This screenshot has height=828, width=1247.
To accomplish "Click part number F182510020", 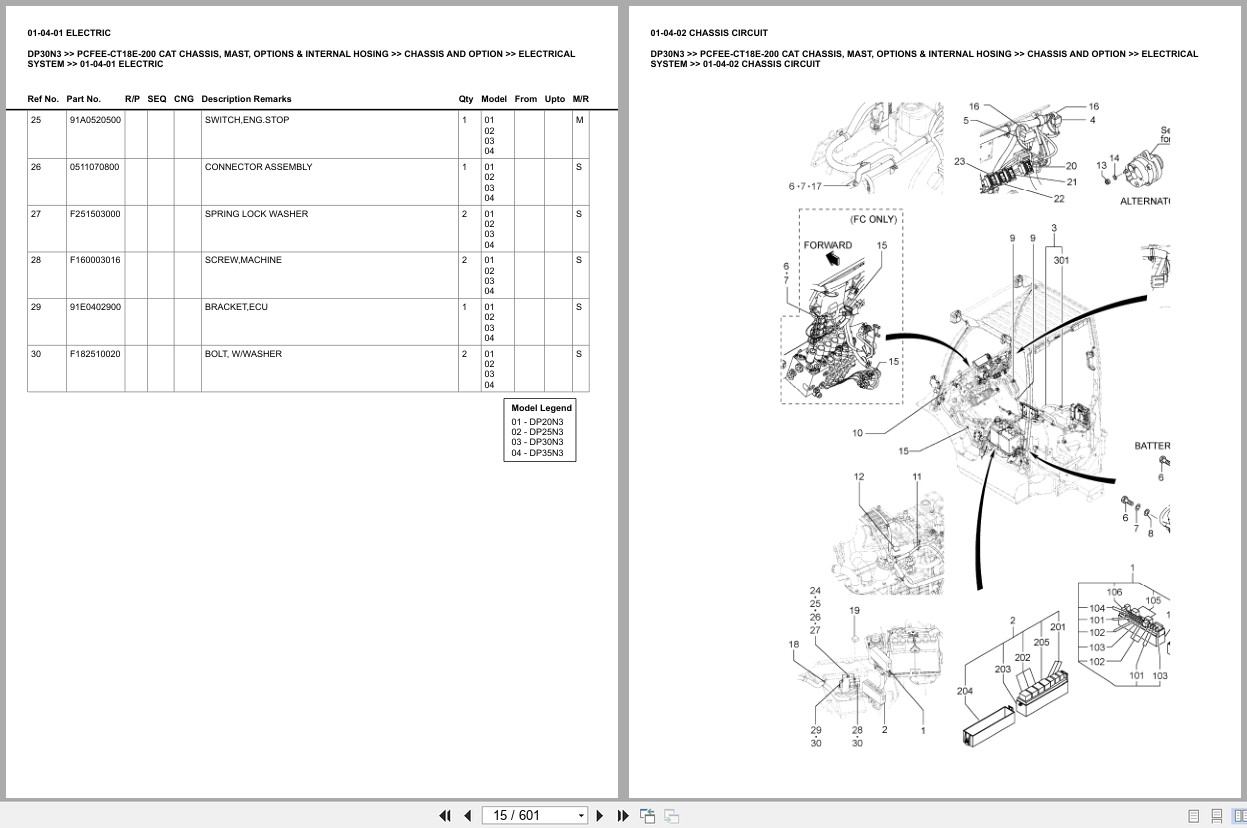I will [x=95, y=354].
